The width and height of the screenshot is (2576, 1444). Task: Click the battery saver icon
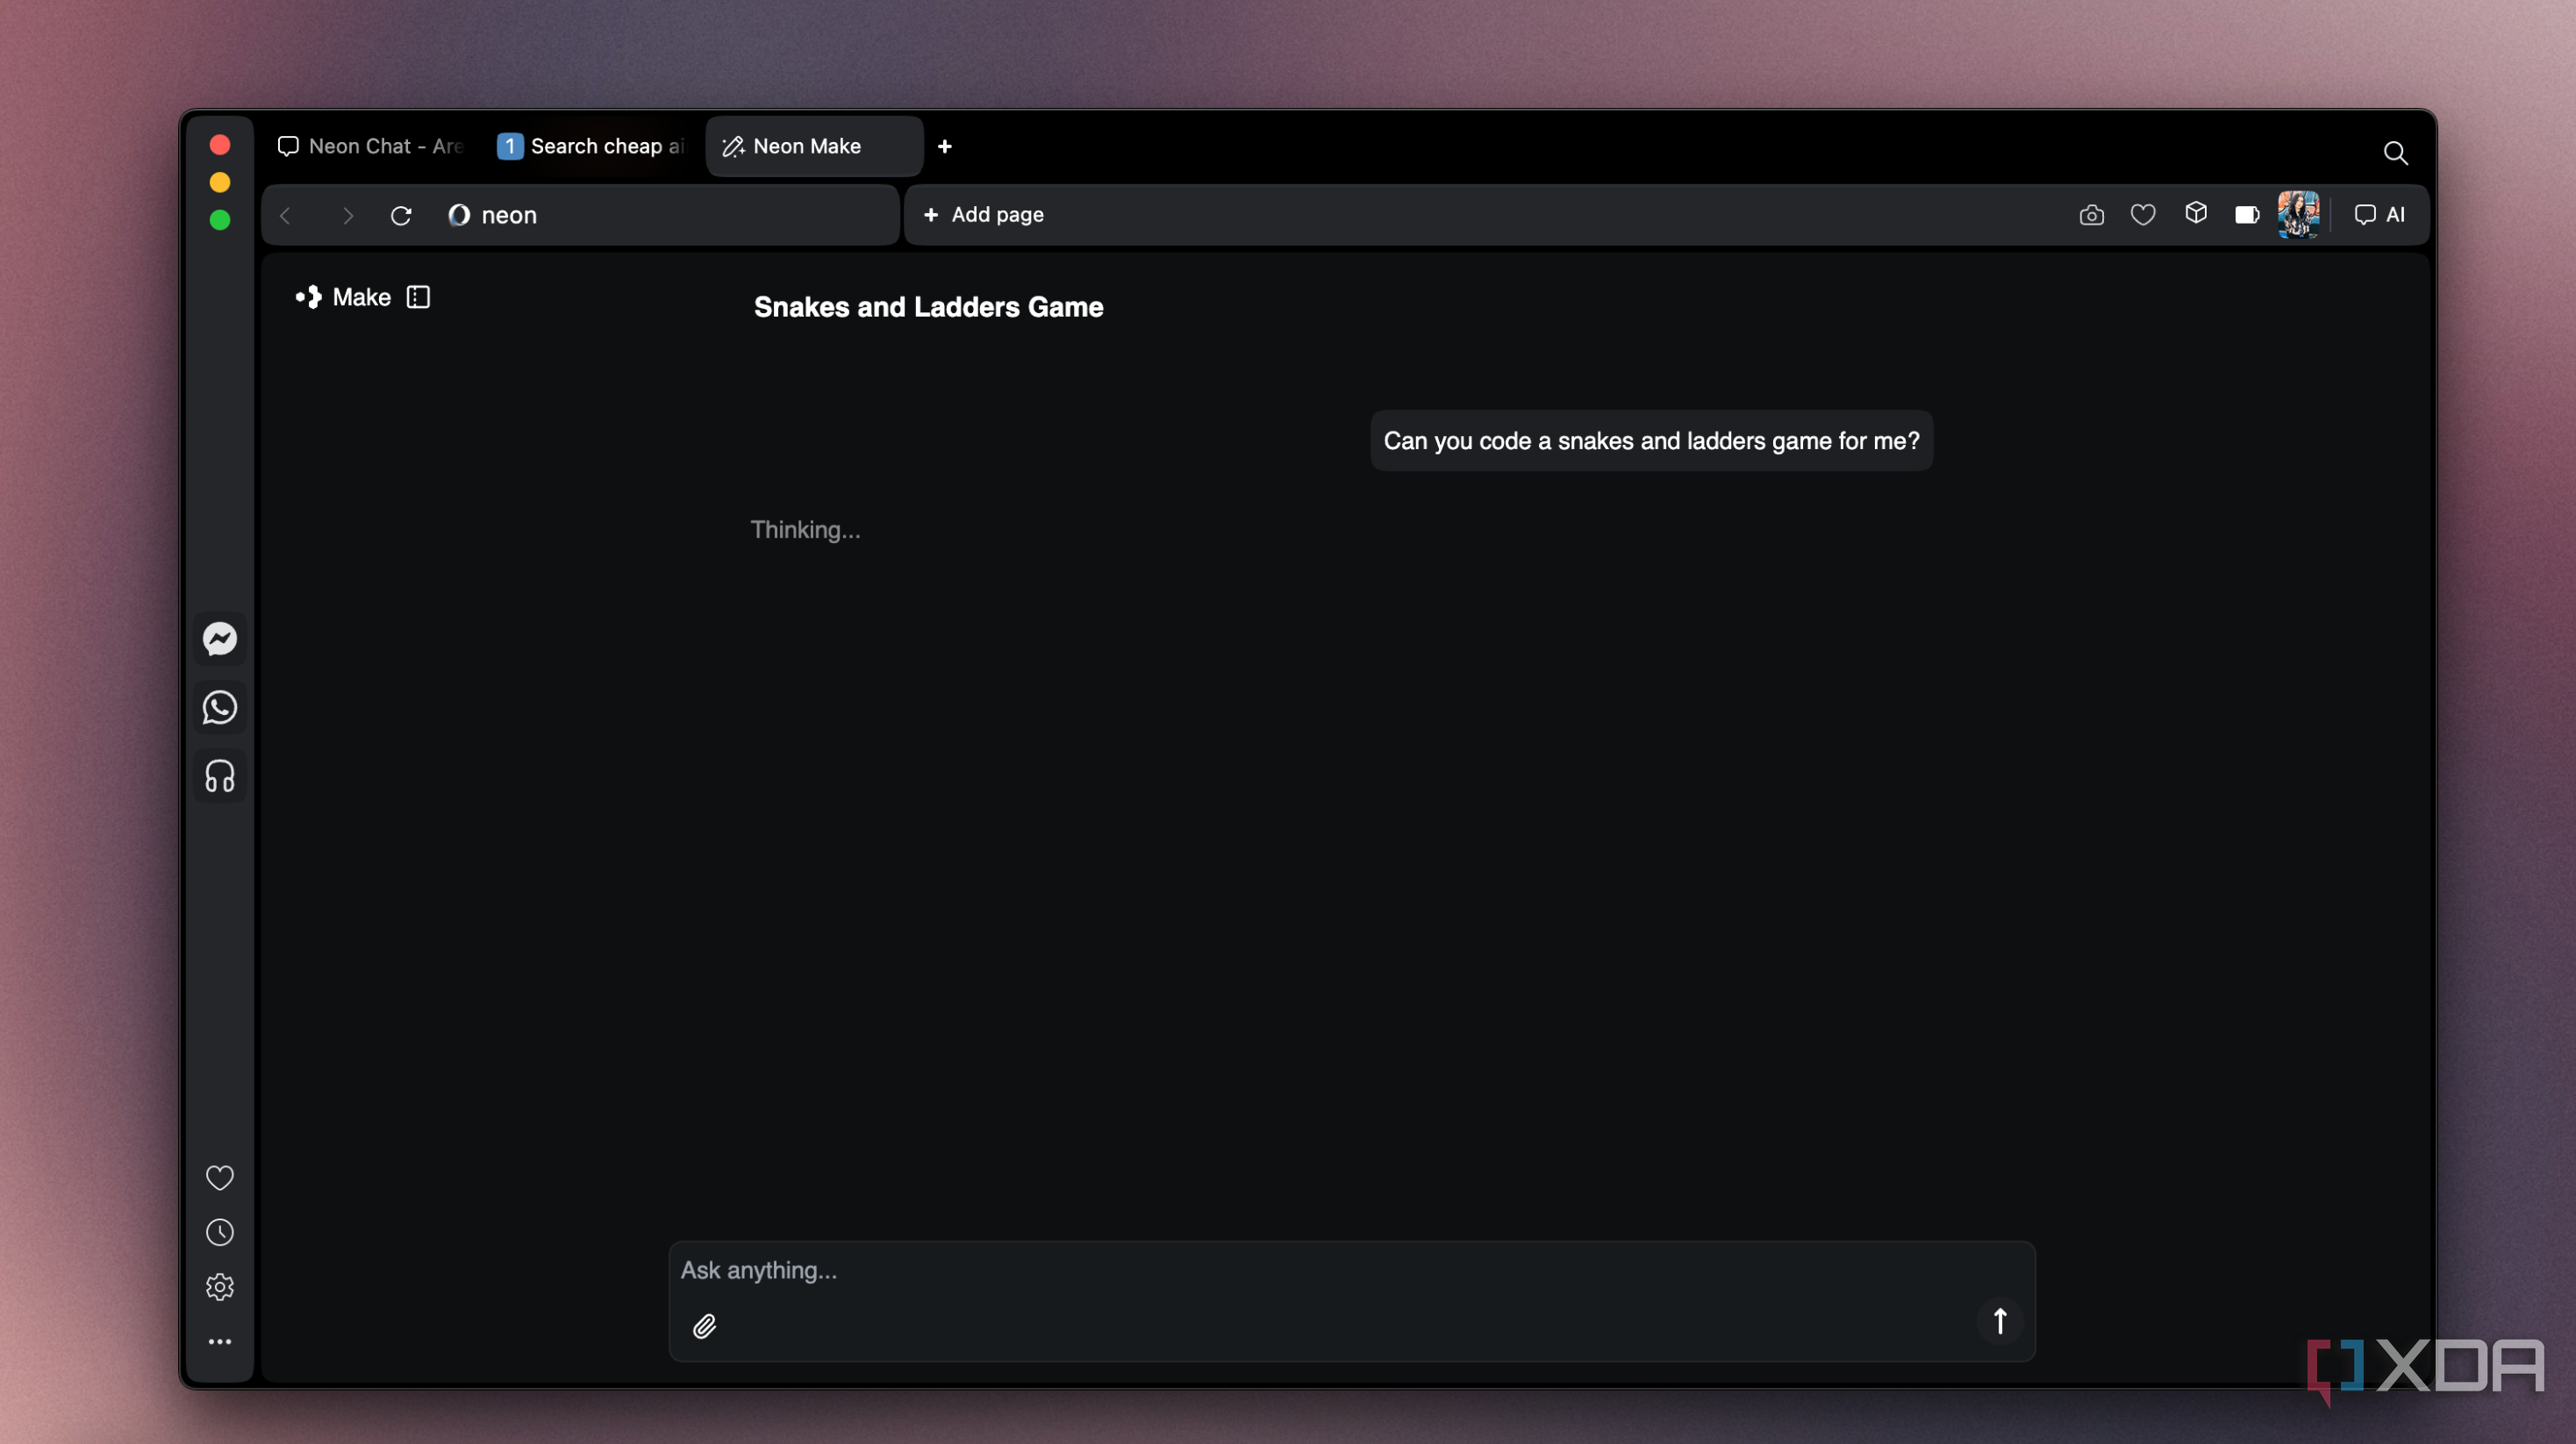coord(2247,215)
